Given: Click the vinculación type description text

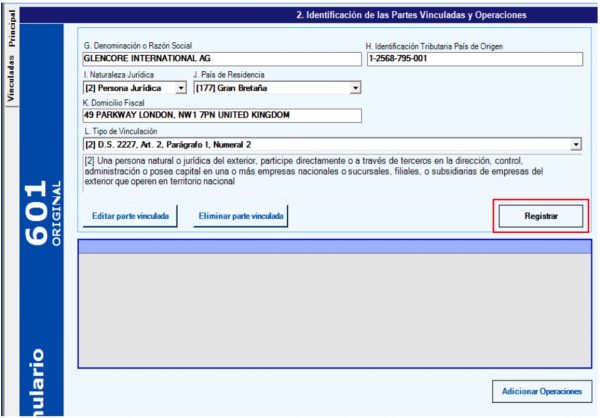Looking at the screenshot, I should pos(330,171).
